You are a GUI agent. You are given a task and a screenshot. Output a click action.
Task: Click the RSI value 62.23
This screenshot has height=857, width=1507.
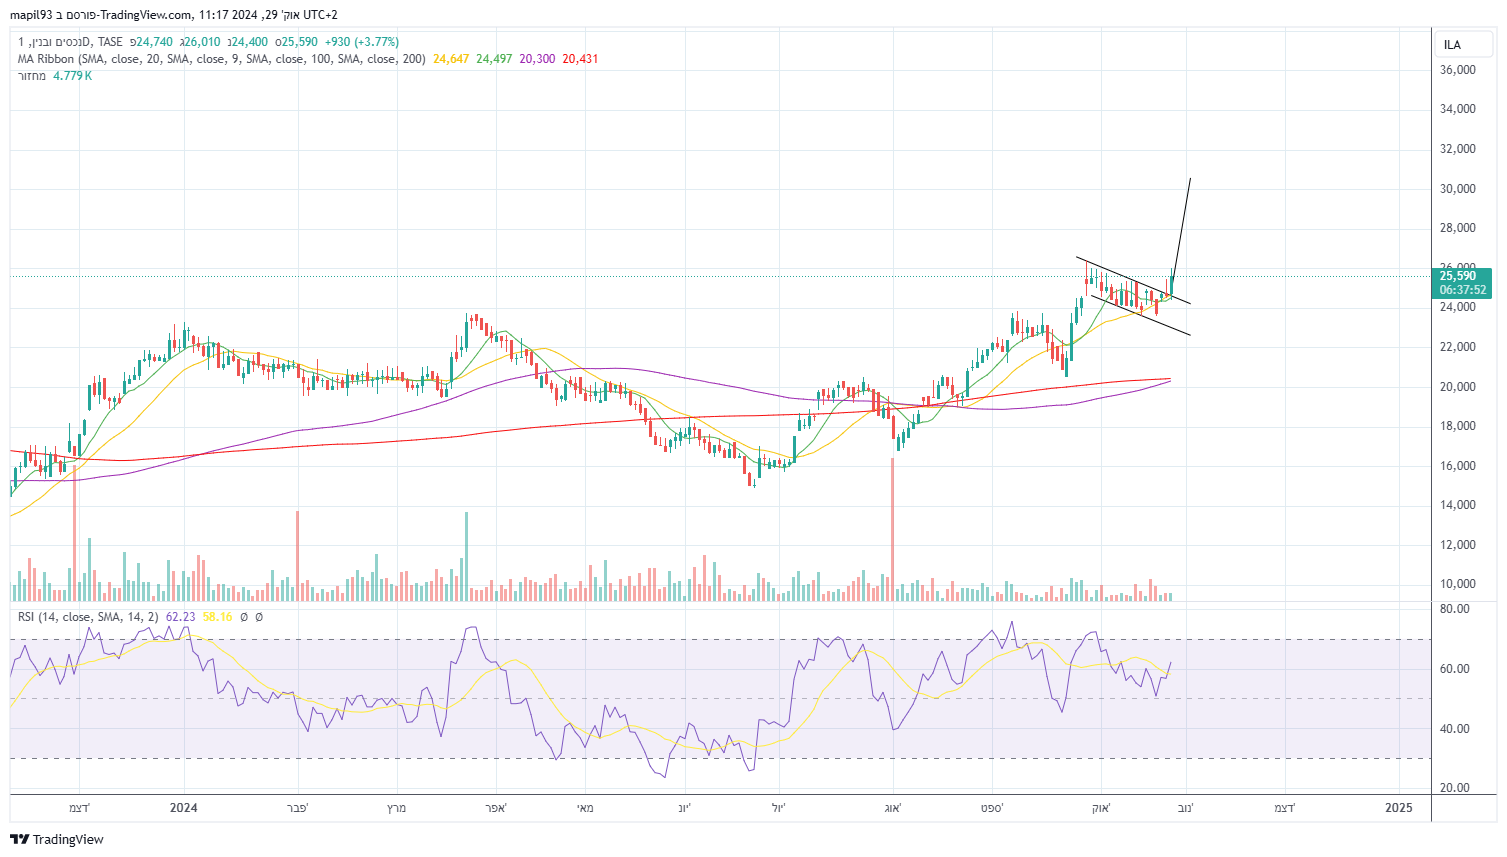coord(180,617)
